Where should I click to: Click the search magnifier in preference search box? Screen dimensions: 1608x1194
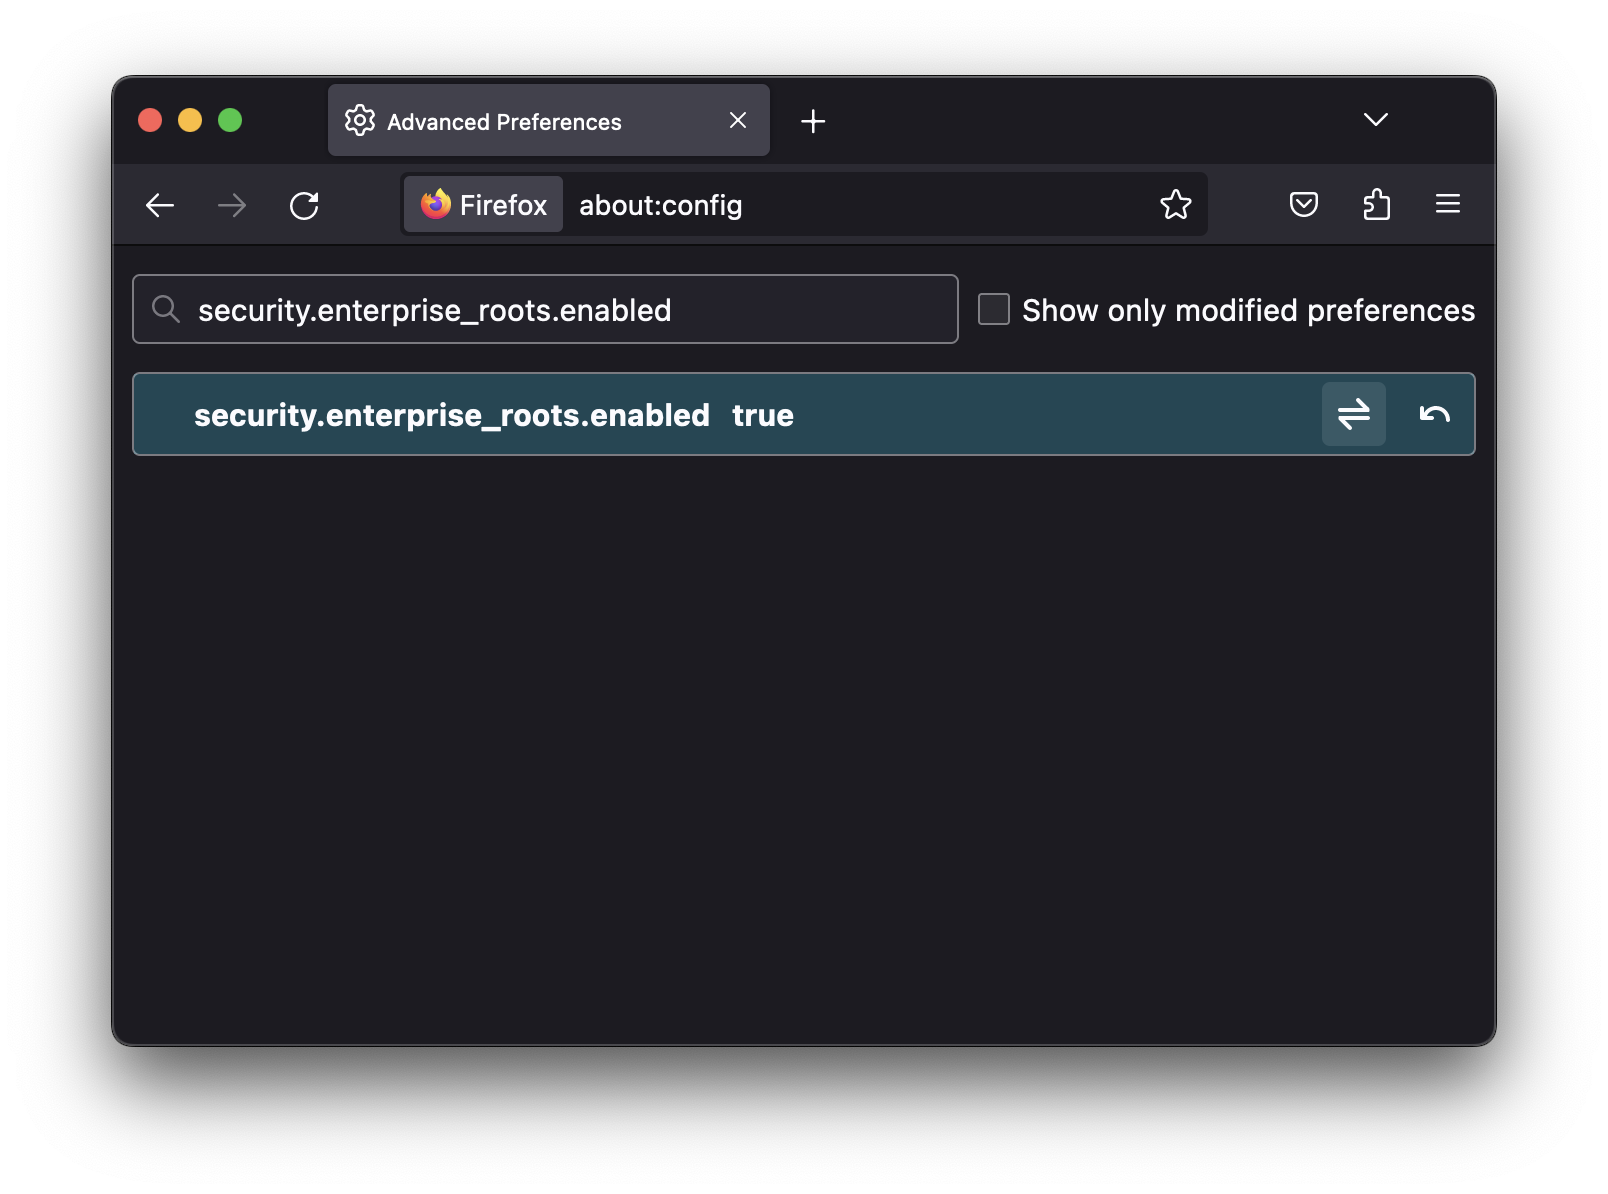(x=166, y=309)
